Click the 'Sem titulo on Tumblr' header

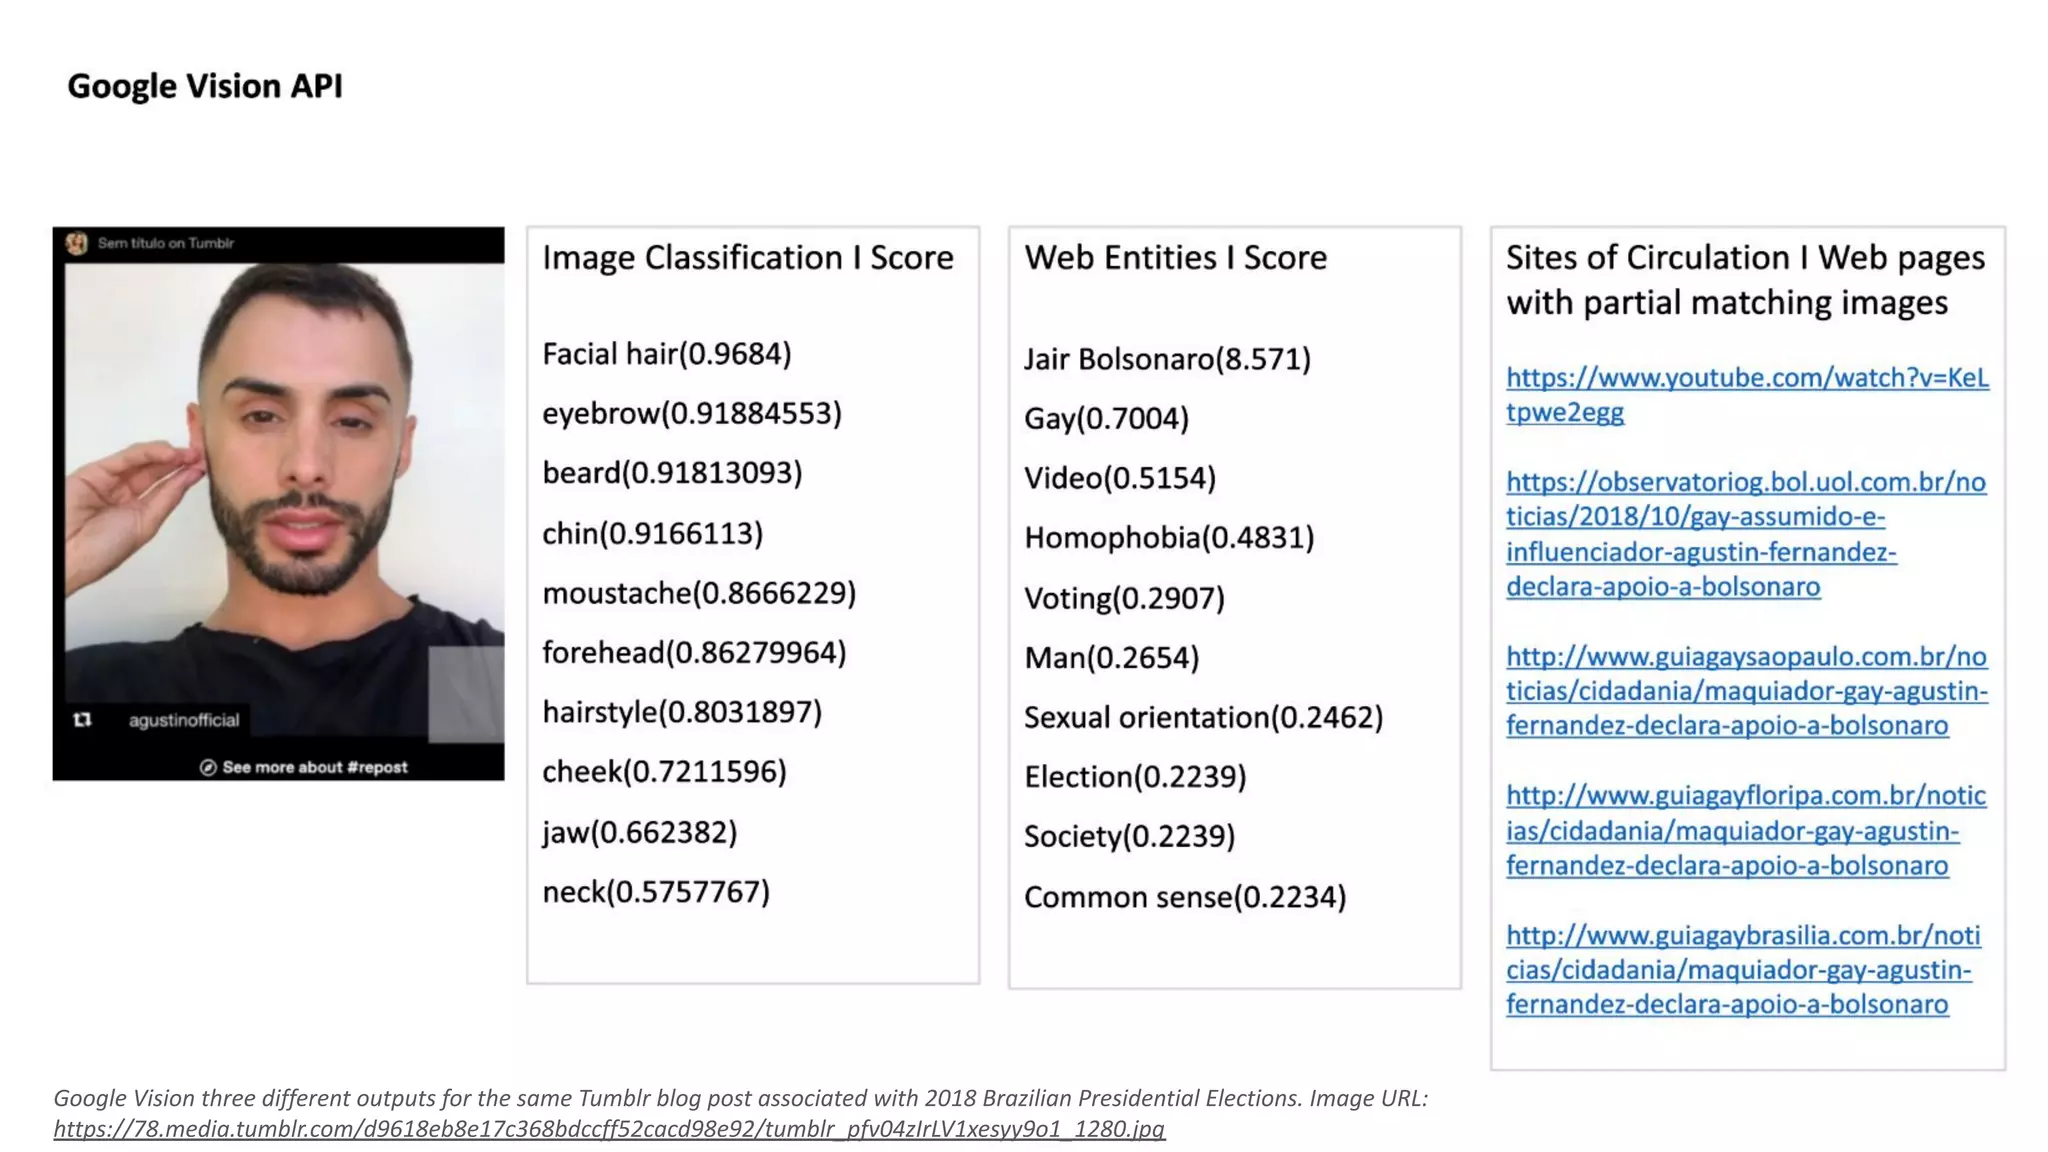[x=165, y=243]
